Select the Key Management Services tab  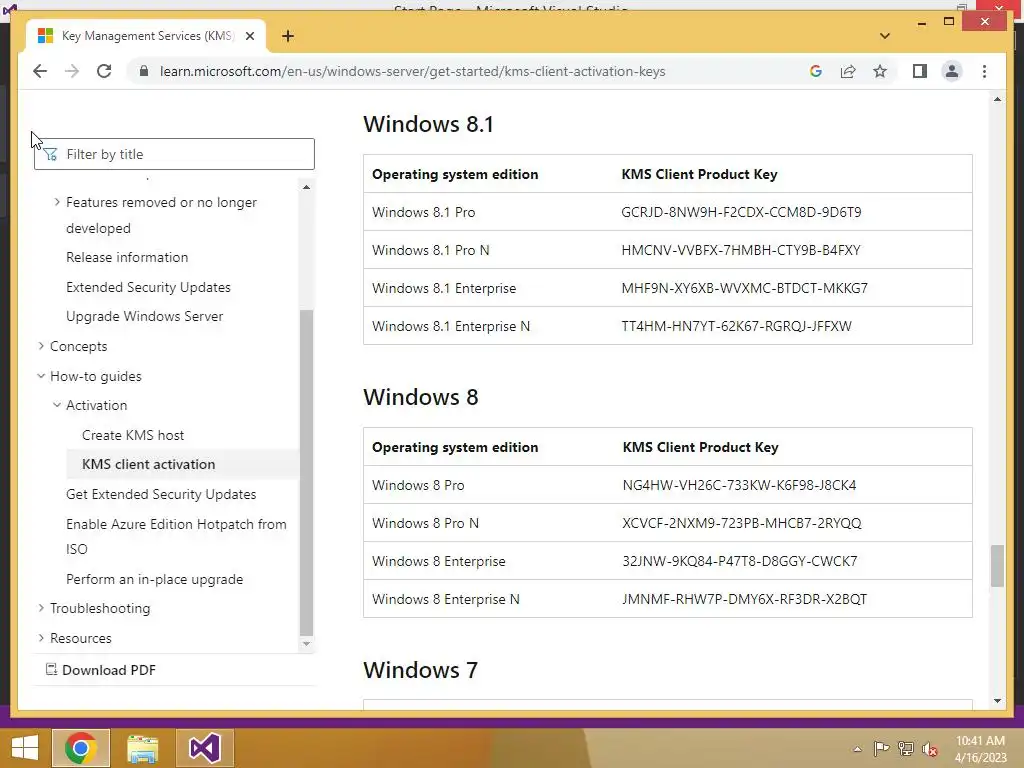click(146, 36)
